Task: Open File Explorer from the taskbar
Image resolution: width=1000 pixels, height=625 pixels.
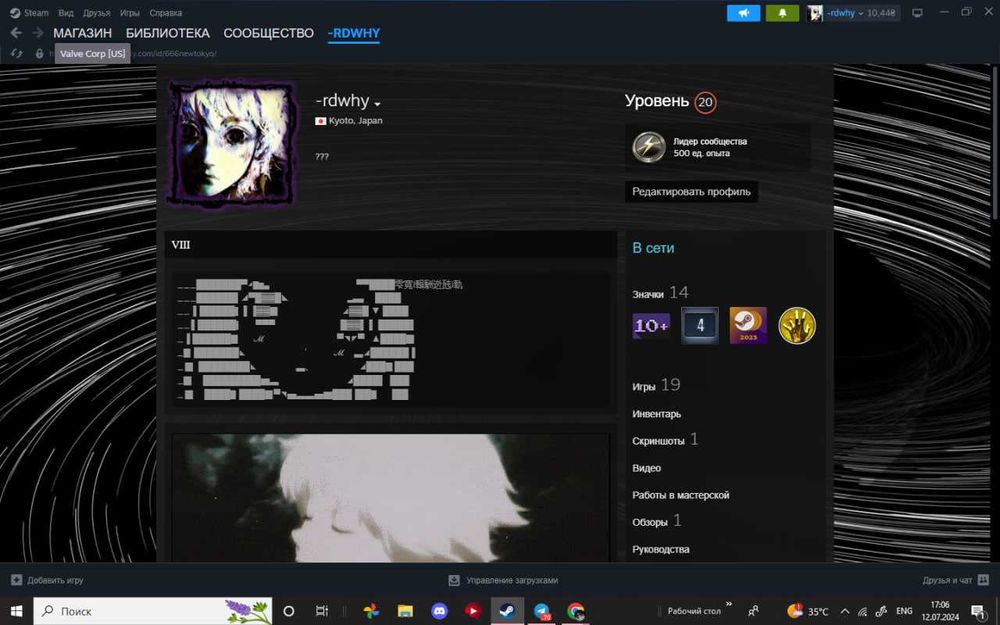Action: 405,611
